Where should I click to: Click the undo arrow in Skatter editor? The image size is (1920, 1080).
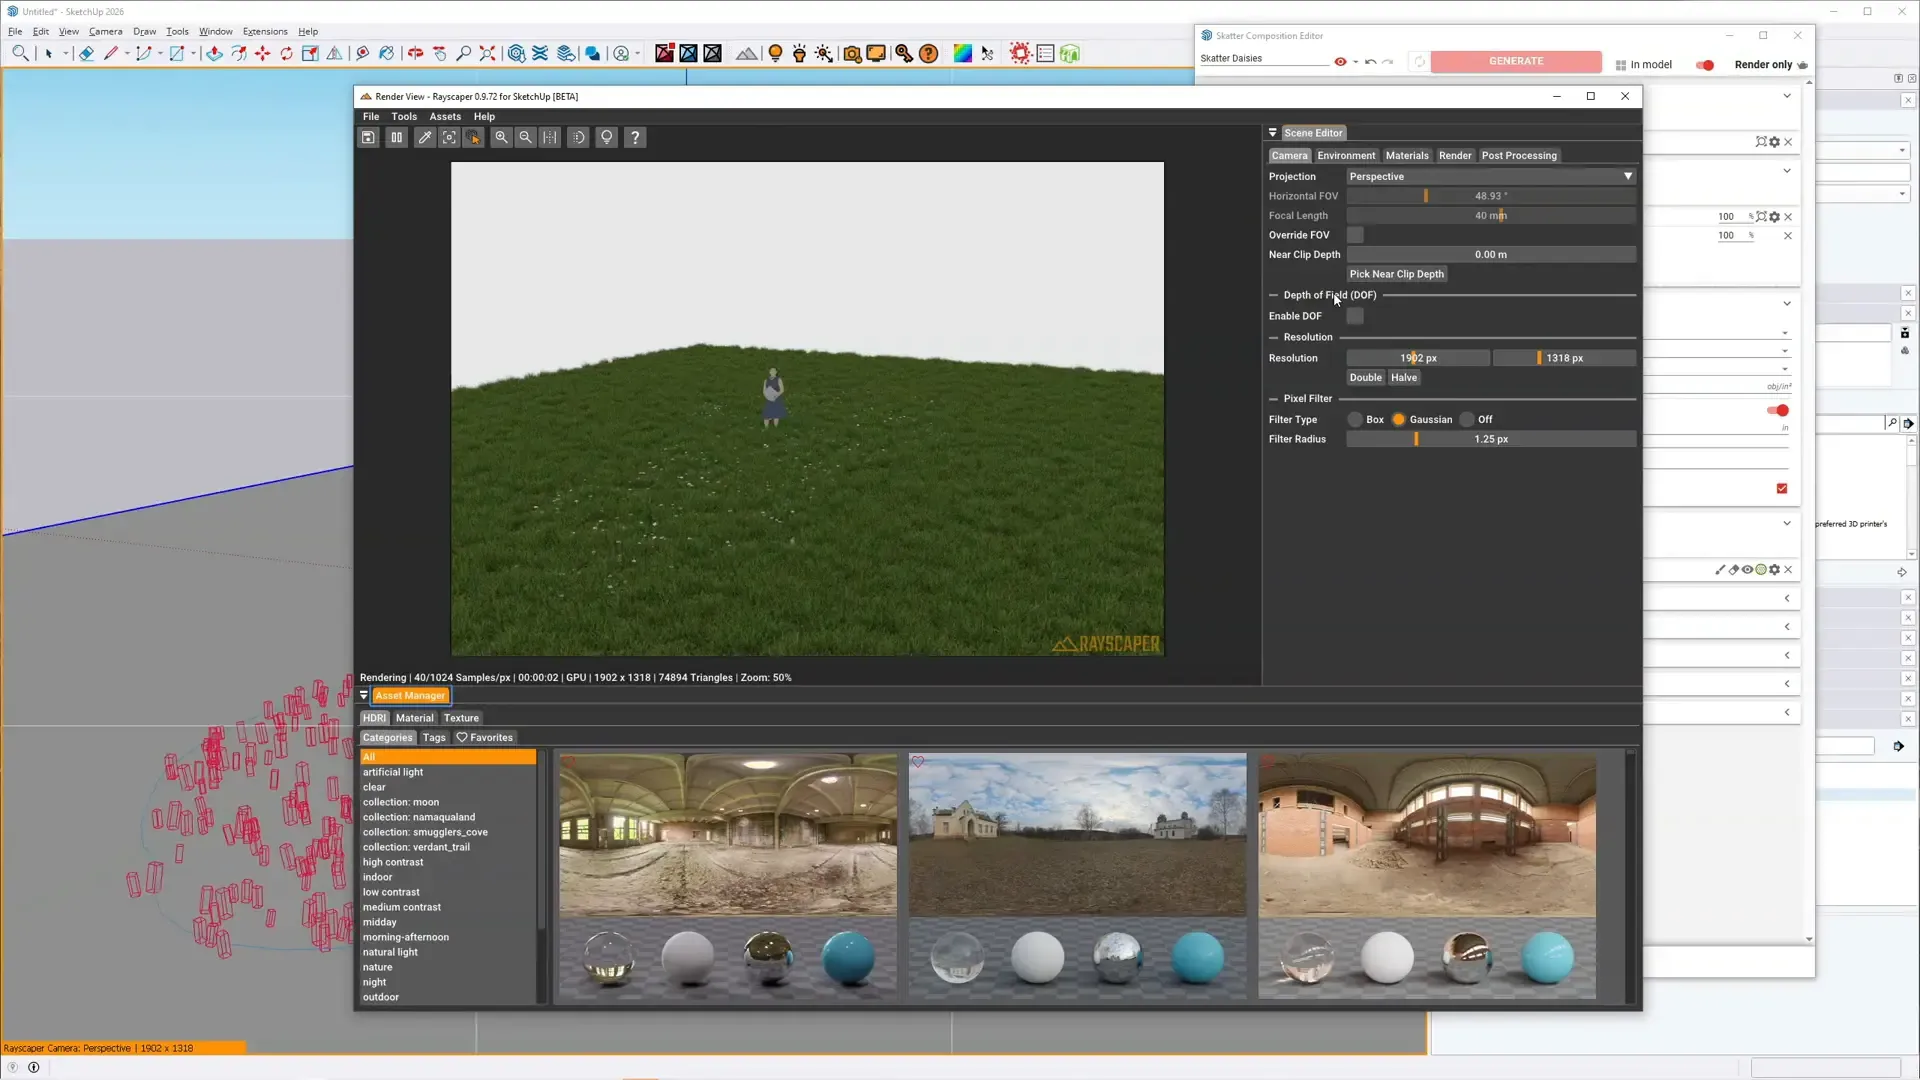(x=1371, y=62)
